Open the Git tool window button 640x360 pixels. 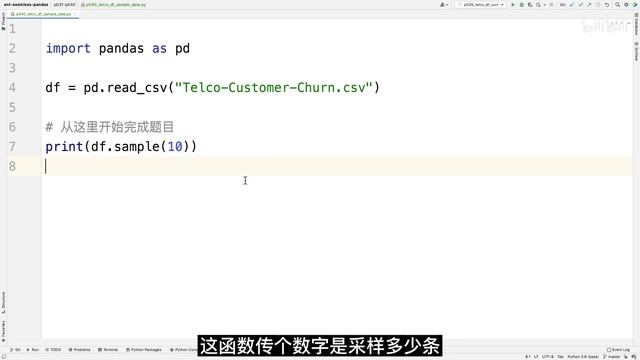click(x=15, y=350)
